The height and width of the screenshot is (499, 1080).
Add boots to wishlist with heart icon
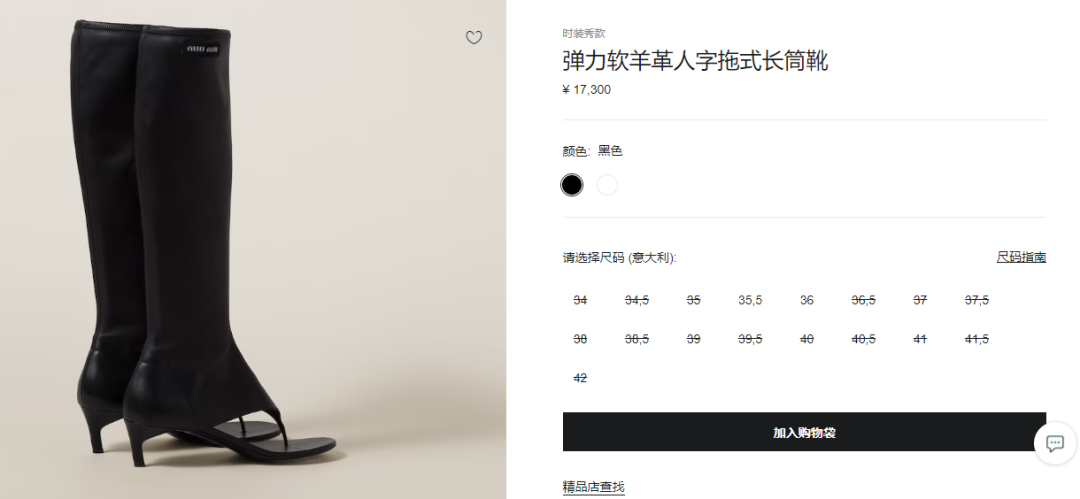[474, 37]
